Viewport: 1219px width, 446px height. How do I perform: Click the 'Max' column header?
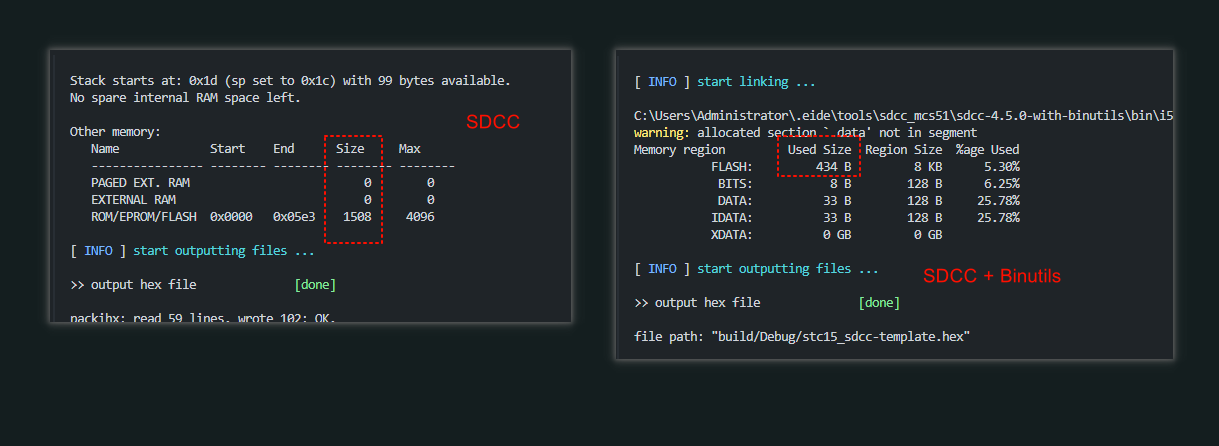pos(409,149)
